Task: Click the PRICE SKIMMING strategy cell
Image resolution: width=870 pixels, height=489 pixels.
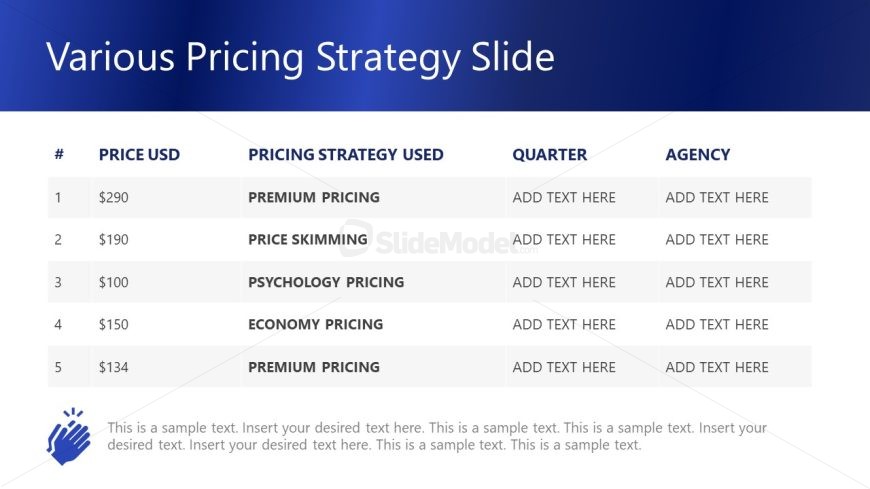Action: click(x=307, y=240)
